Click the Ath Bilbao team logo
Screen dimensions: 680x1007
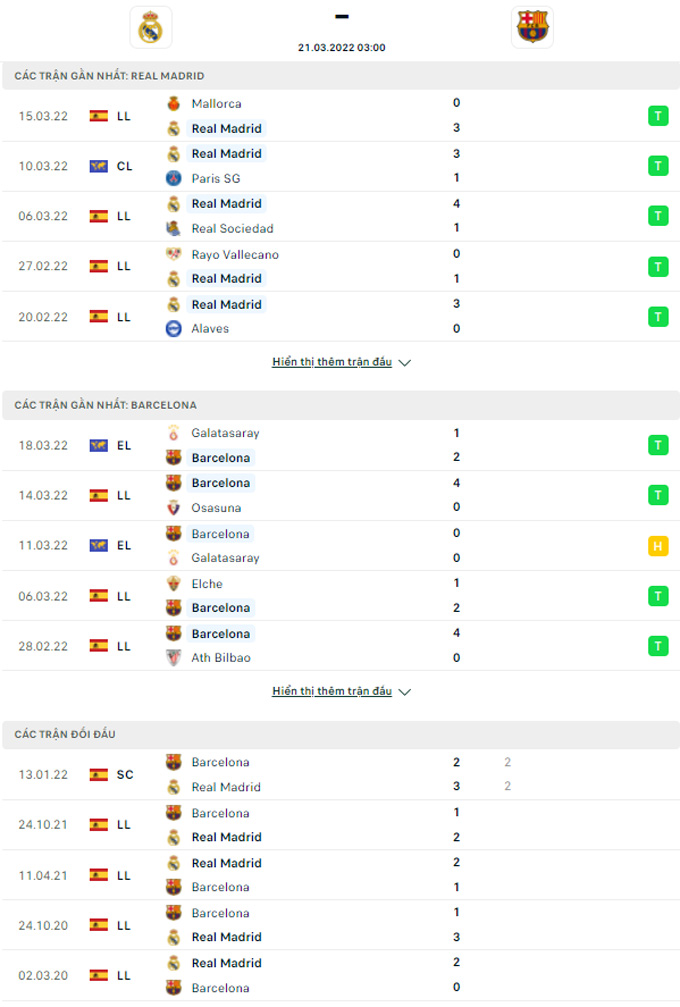click(173, 658)
